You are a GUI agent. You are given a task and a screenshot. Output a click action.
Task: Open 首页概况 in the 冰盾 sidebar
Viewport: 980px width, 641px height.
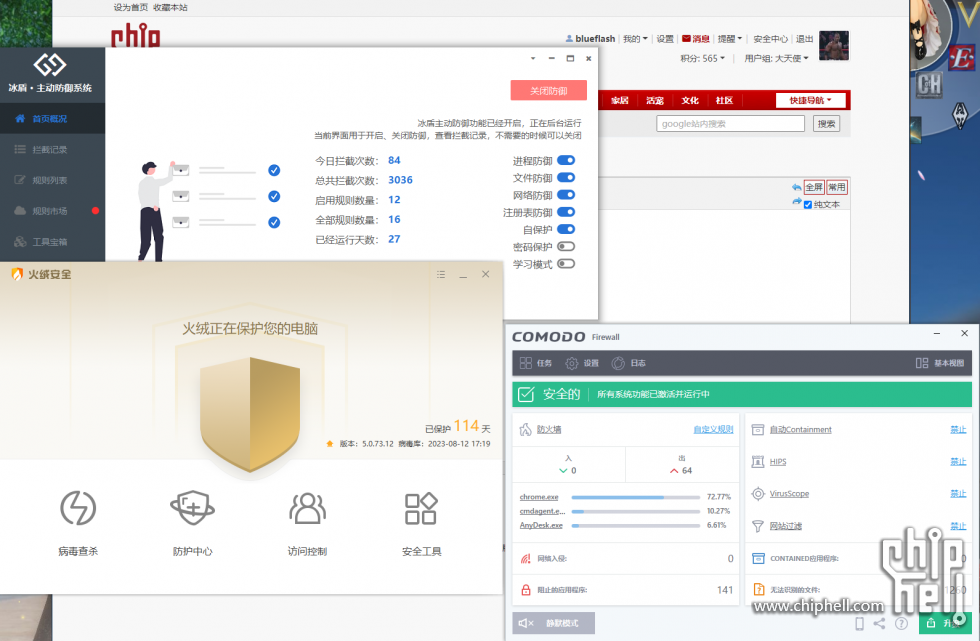[52, 119]
